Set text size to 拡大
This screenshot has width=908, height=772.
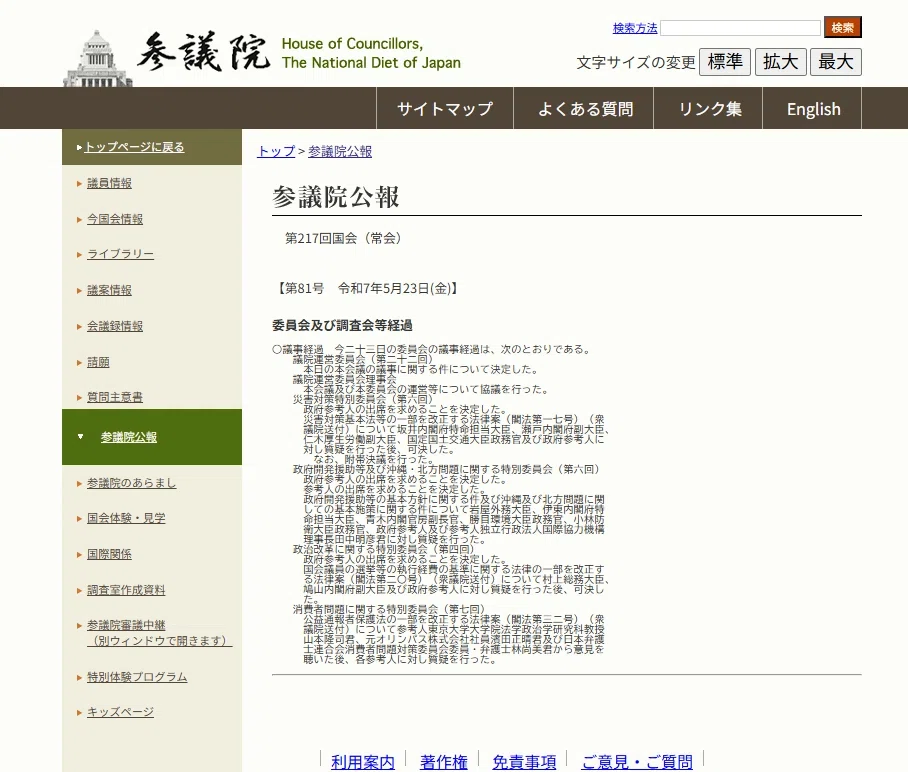tap(781, 62)
